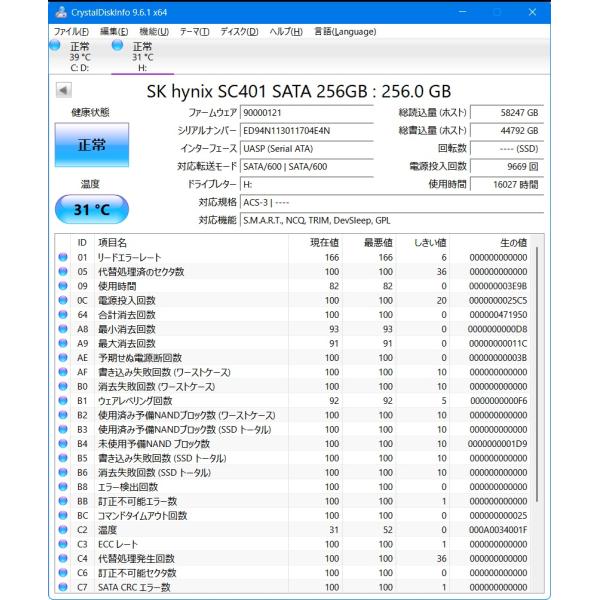
Task: Click status icon for B1 ウェアレベリング回数
Action: tap(63, 401)
